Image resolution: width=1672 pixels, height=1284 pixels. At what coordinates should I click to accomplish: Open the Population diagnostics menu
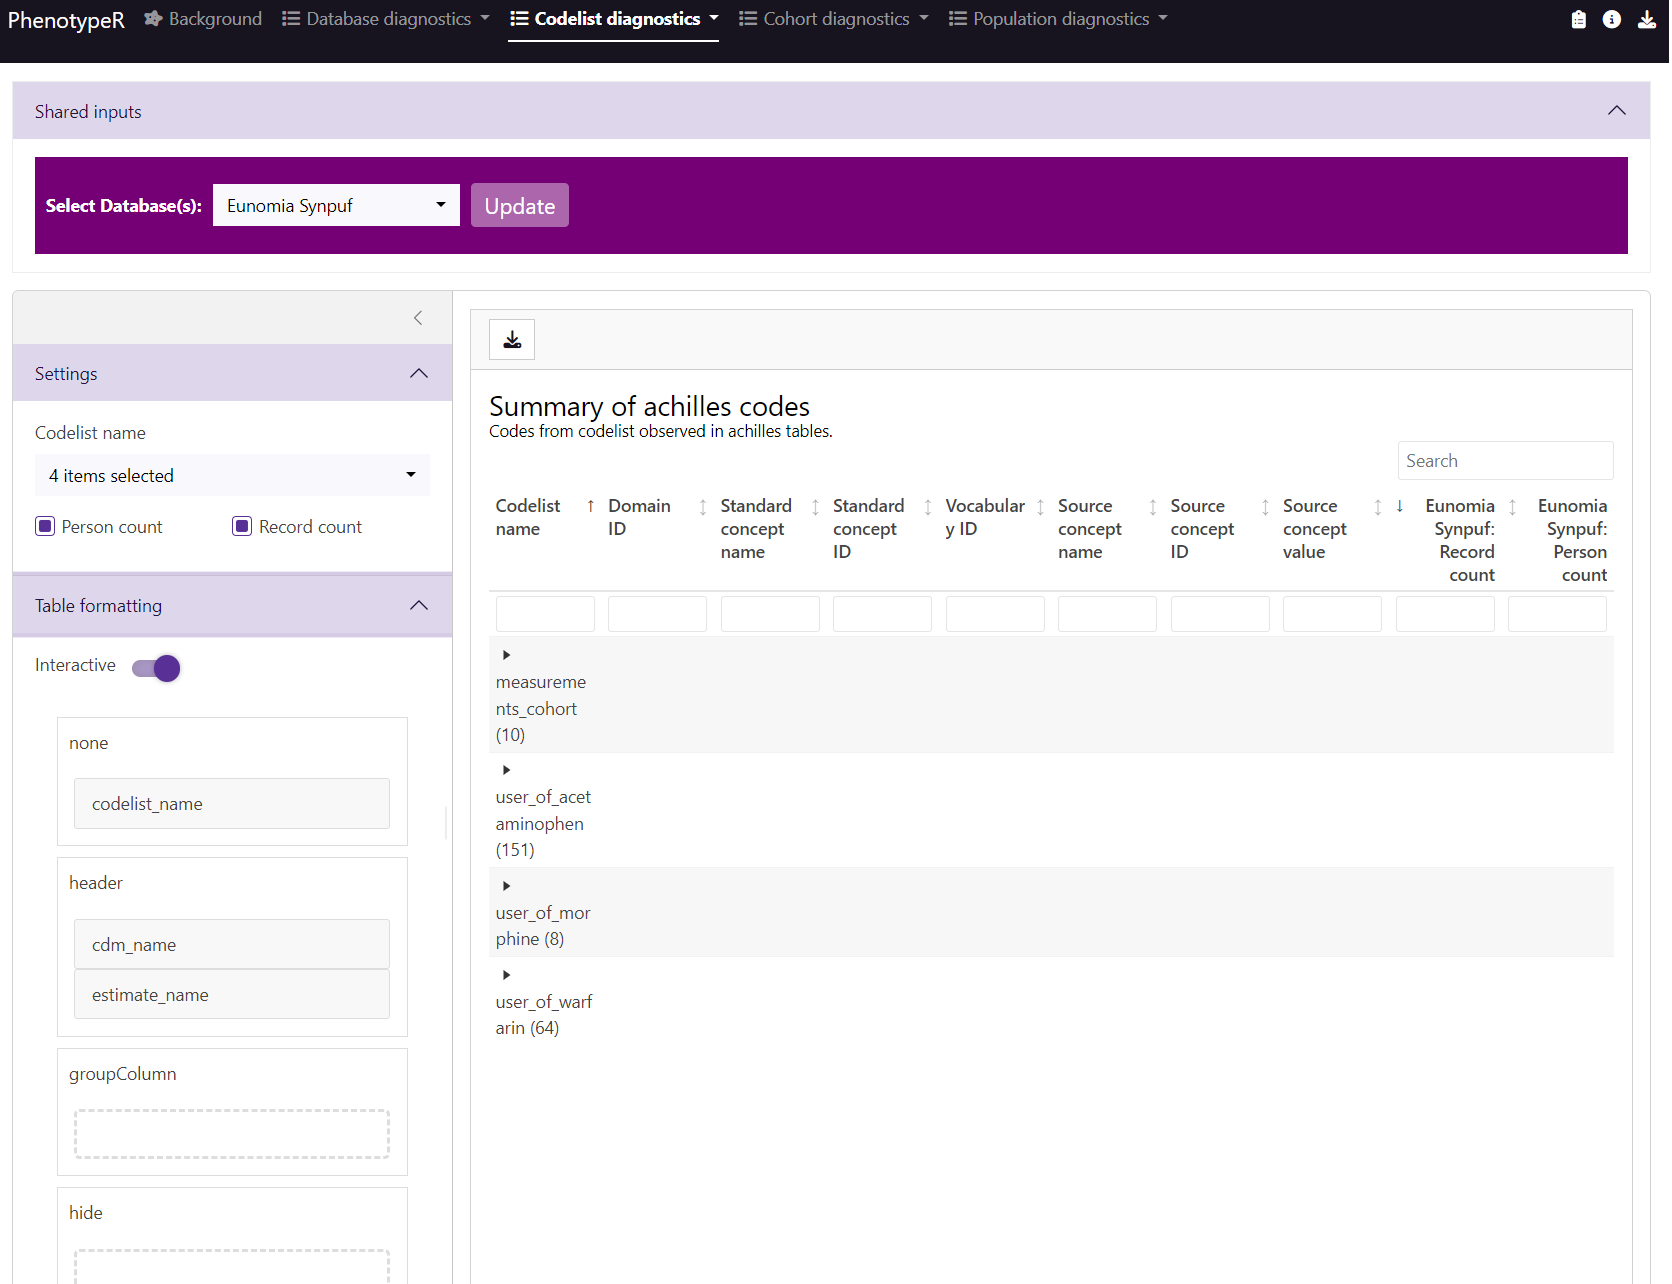point(1058,19)
